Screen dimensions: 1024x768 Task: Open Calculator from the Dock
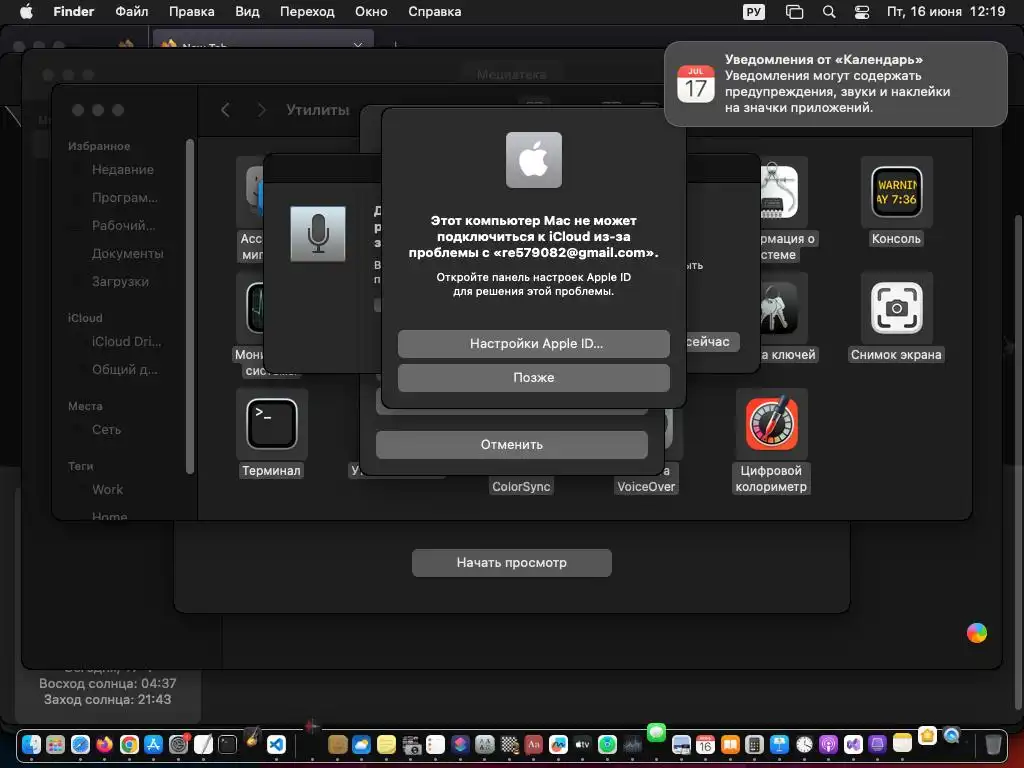point(754,744)
